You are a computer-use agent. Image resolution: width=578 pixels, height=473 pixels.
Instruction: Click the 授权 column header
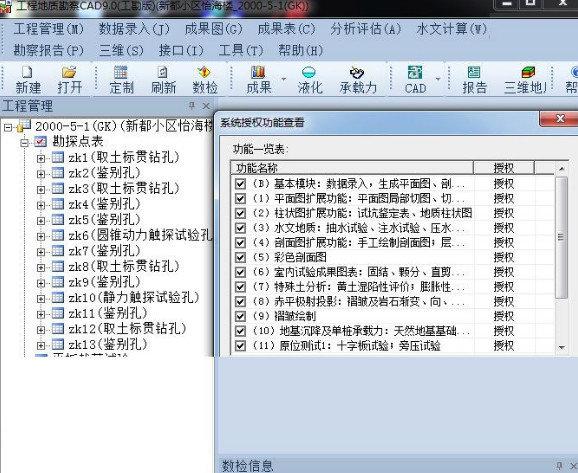click(x=504, y=168)
